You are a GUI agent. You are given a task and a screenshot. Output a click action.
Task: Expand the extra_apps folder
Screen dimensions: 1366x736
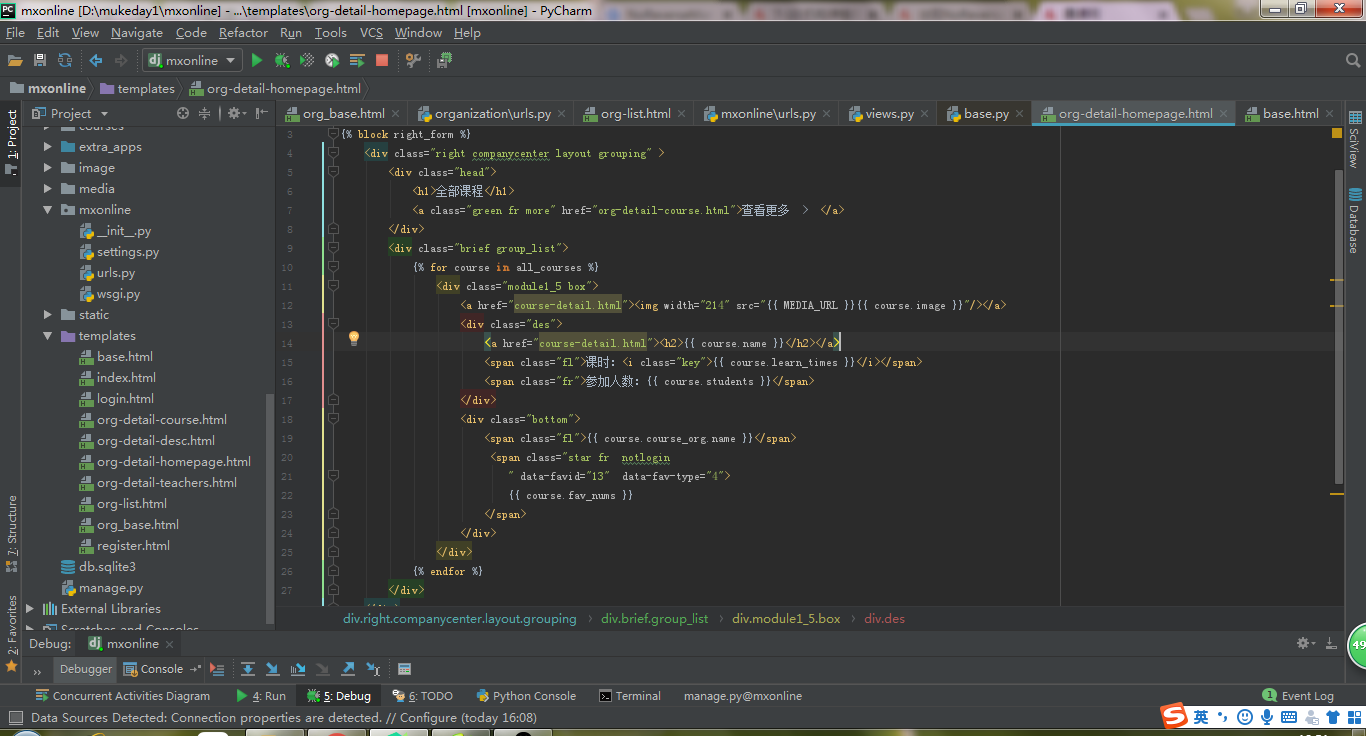(47, 147)
